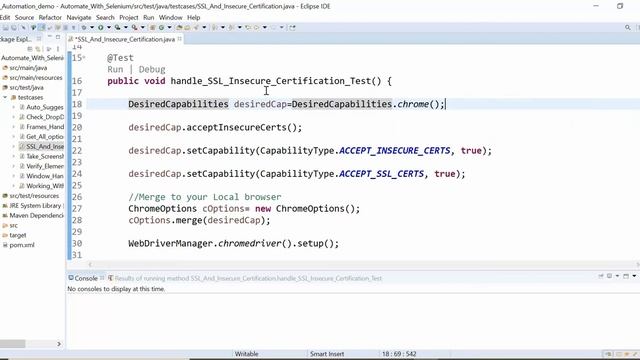Image resolution: width=640 pixels, height=360 pixels.
Task: Open the Open Console dropdown arrow
Action: [634, 276]
